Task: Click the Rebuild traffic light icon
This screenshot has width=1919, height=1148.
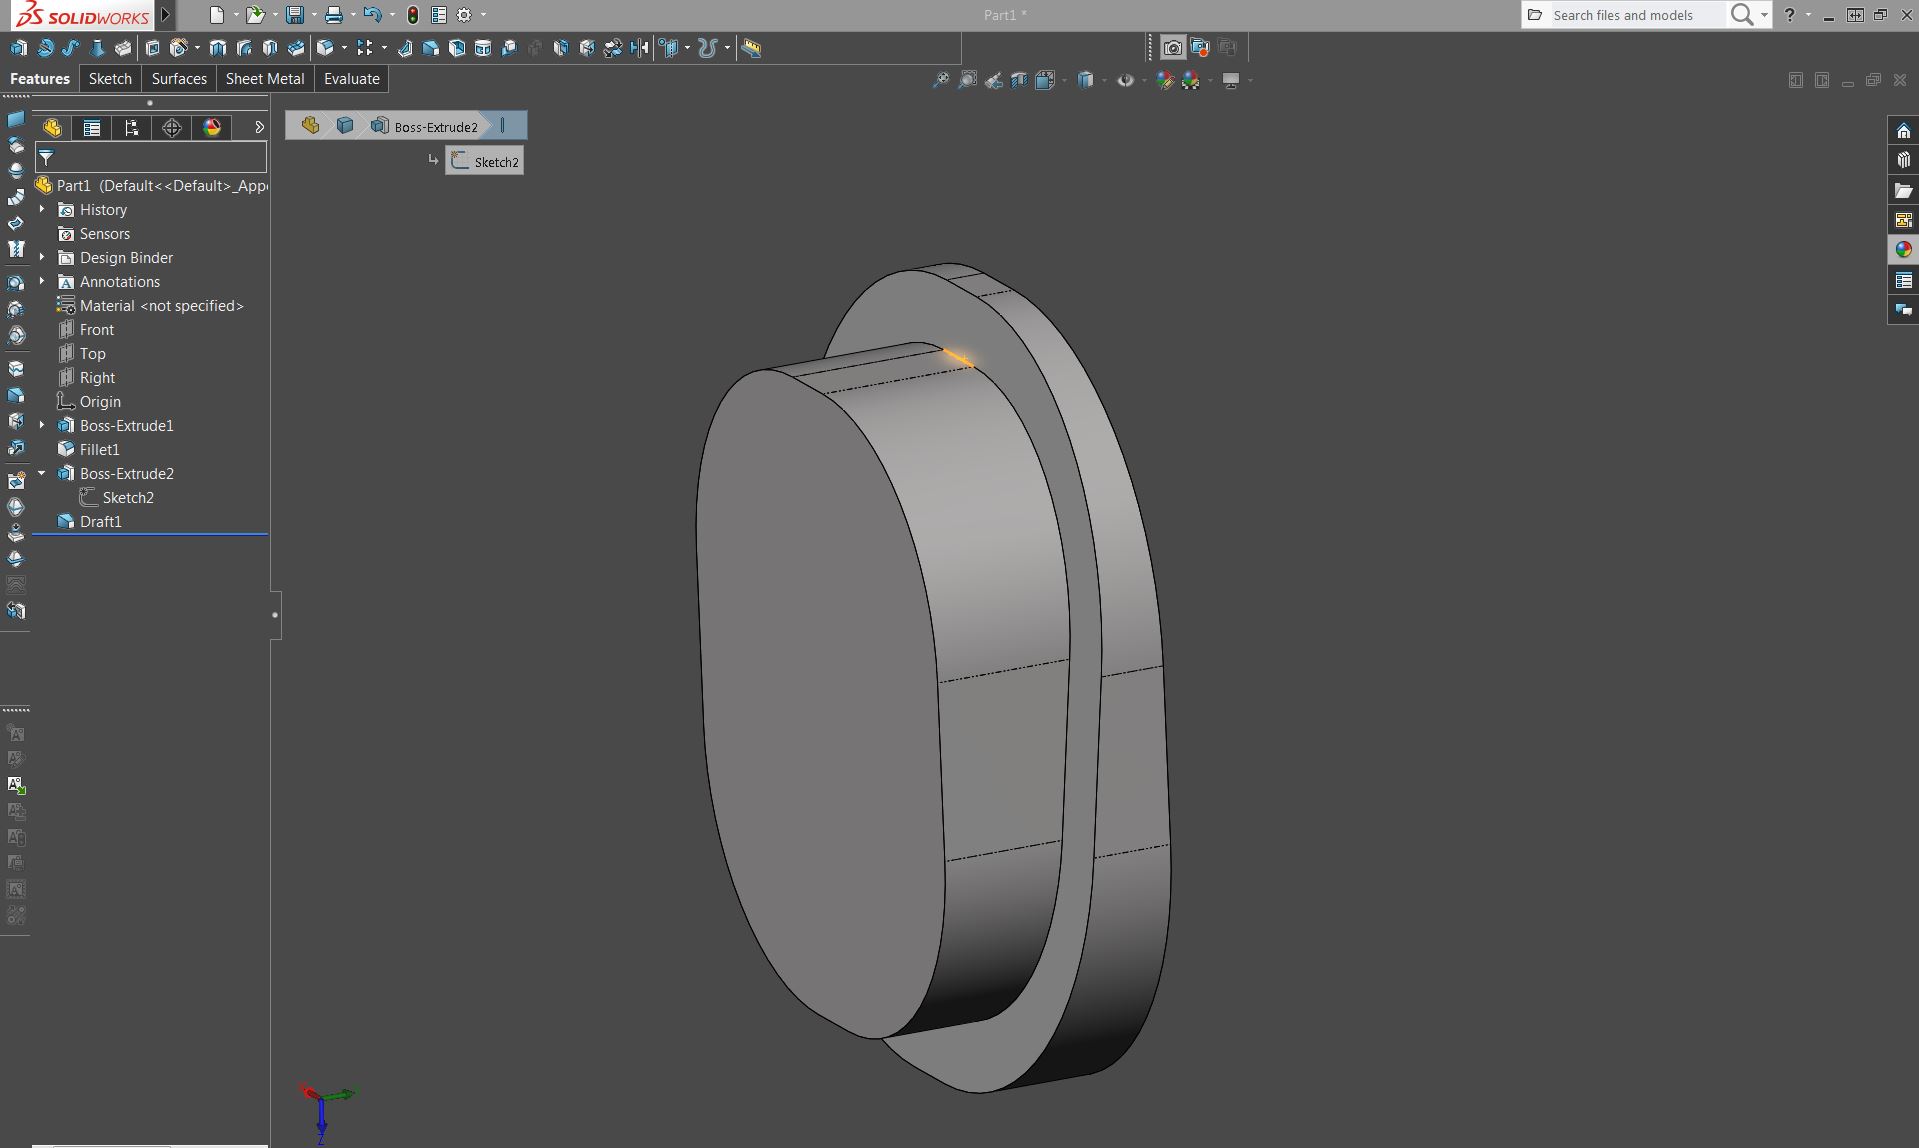Action: 412,15
